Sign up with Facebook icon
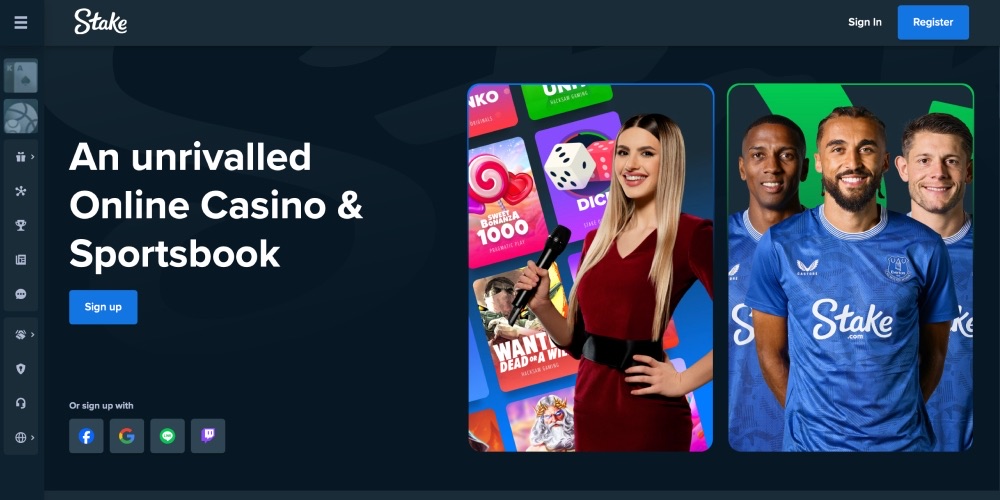This screenshot has width=1000, height=500. click(86, 436)
